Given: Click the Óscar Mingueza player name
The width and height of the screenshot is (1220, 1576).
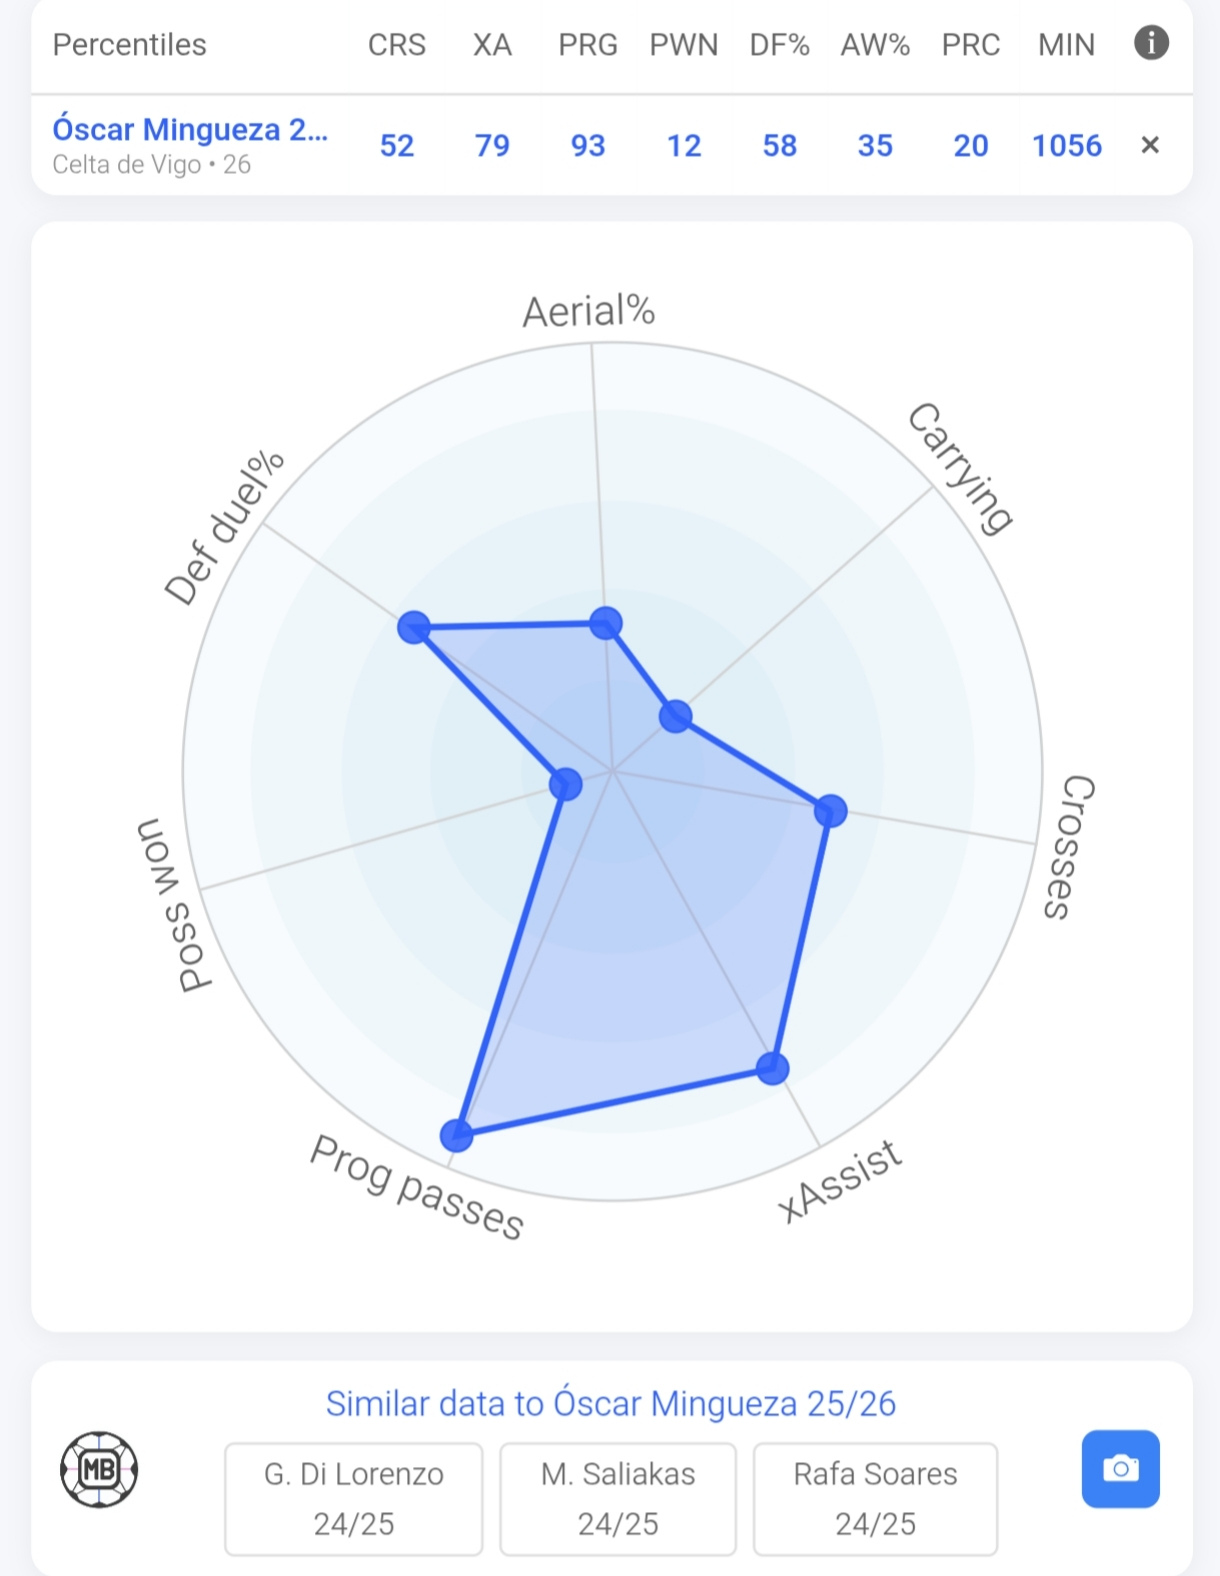Looking at the screenshot, I should pos(190,130).
